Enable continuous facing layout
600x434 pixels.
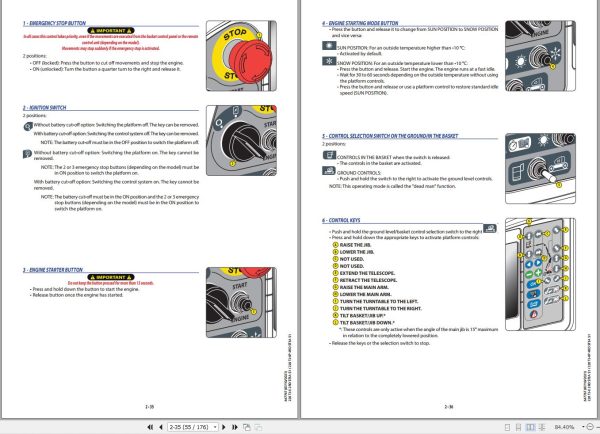click(542, 427)
